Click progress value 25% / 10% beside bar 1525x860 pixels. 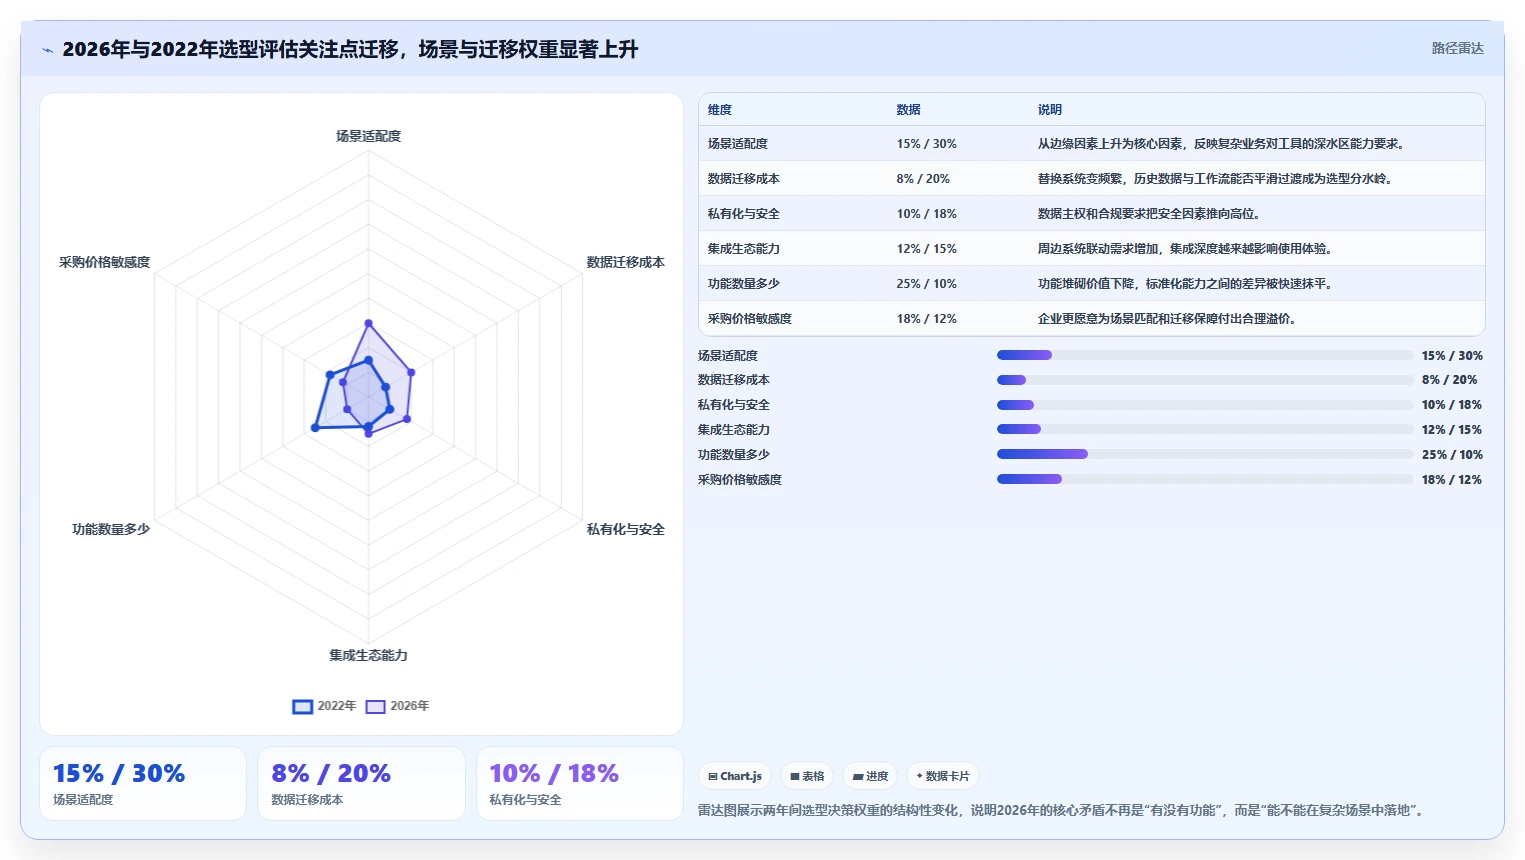1452,455
